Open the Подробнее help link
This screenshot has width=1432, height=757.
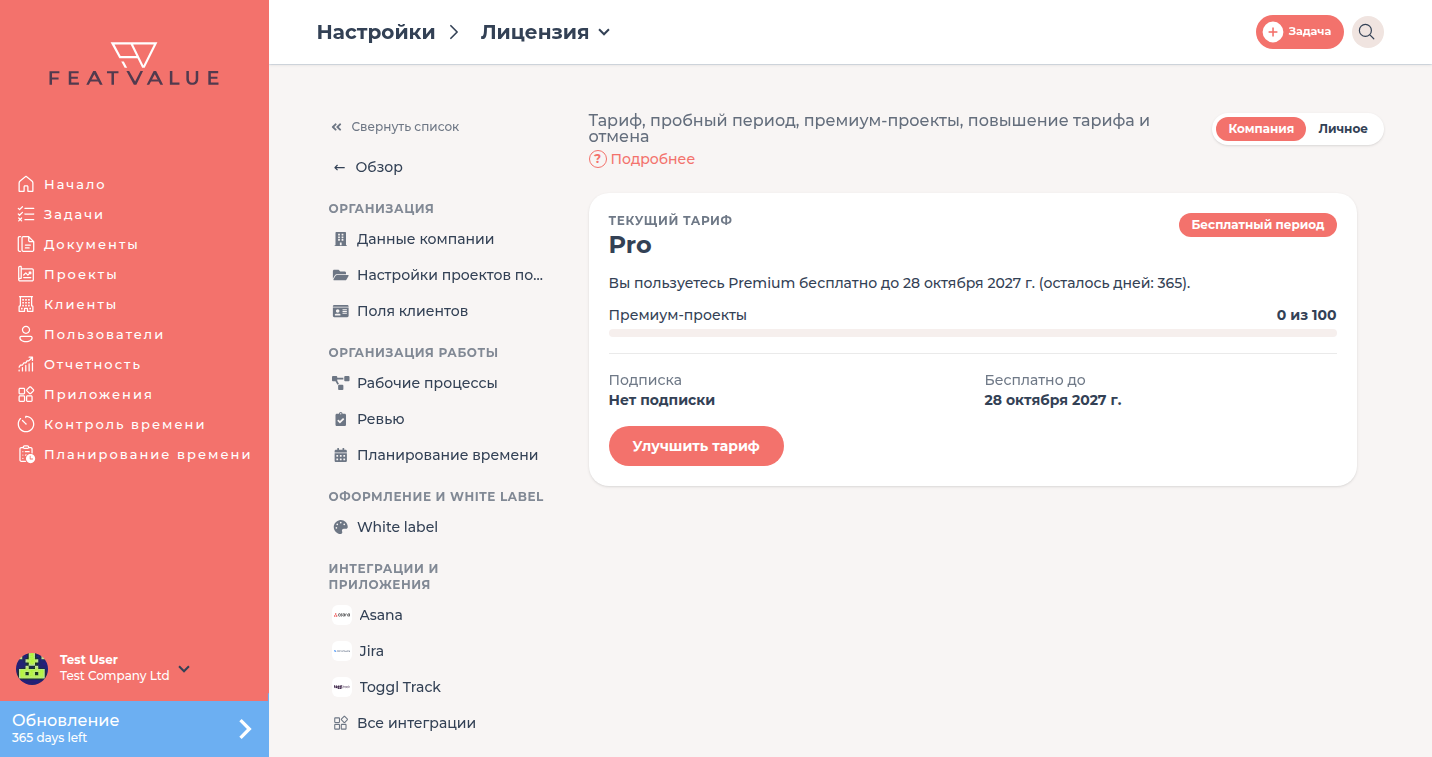coord(642,159)
